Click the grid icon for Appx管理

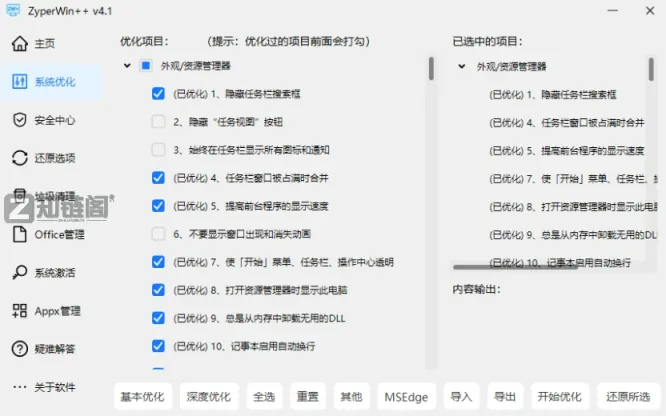(x=20, y=311)
